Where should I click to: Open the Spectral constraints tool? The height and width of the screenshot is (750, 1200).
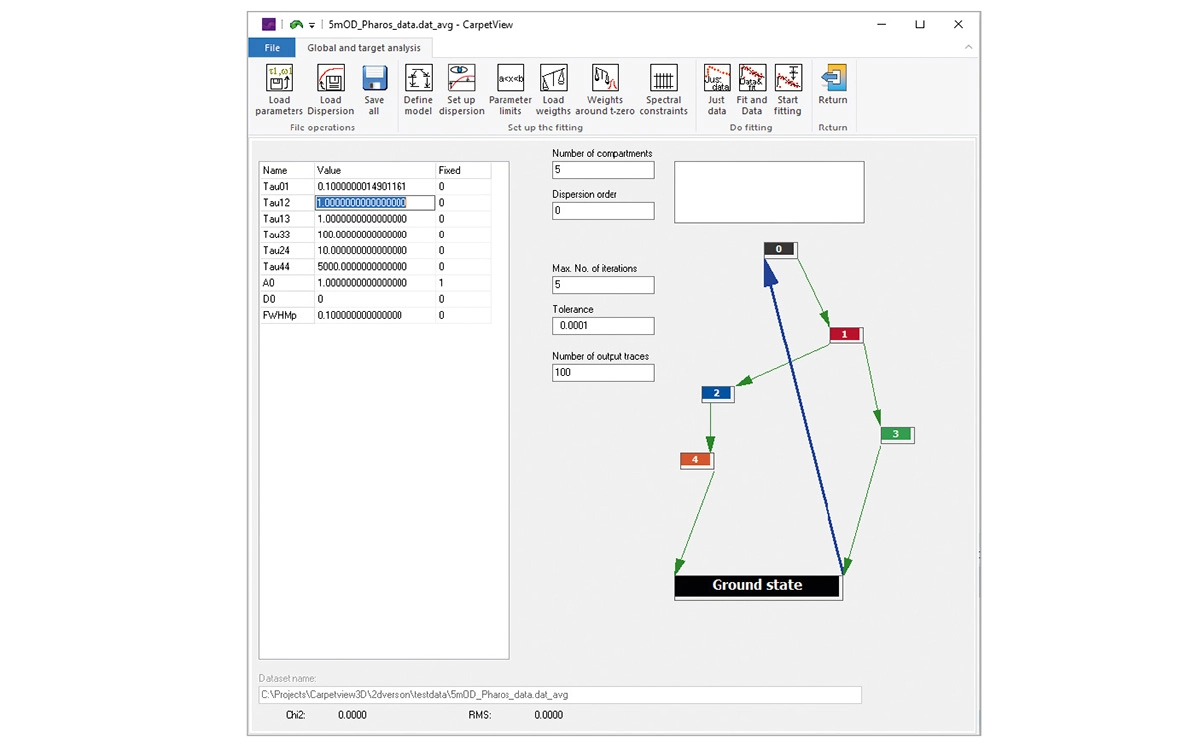click(664, 79)
